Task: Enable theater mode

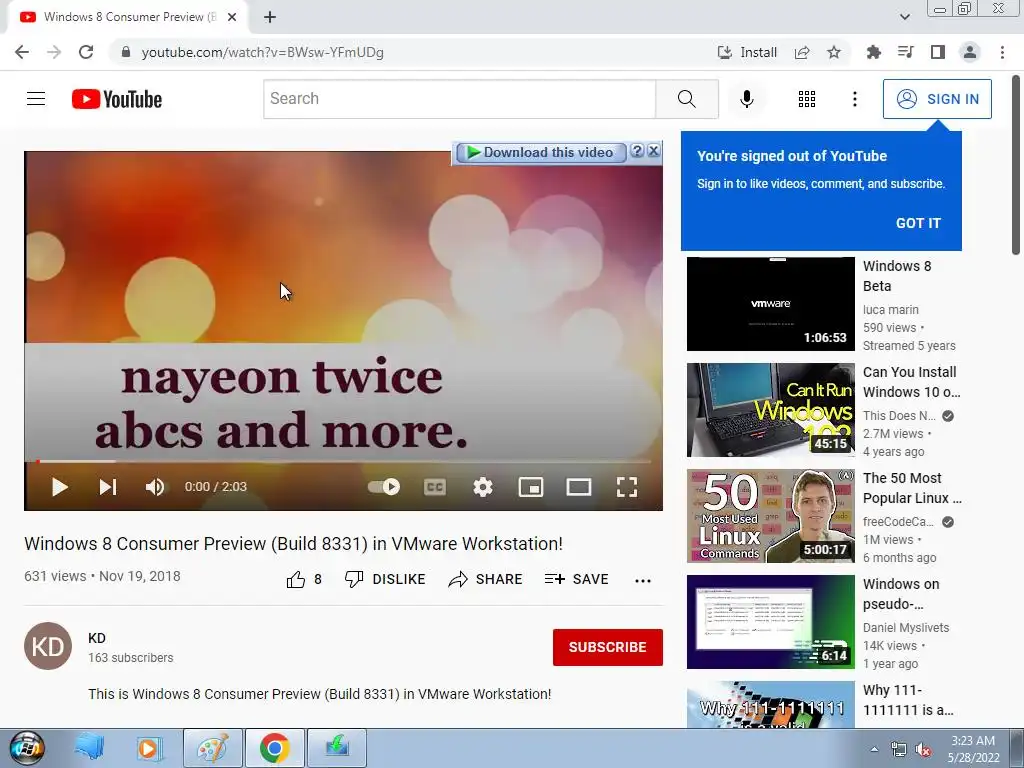Action: coord(579,487)
